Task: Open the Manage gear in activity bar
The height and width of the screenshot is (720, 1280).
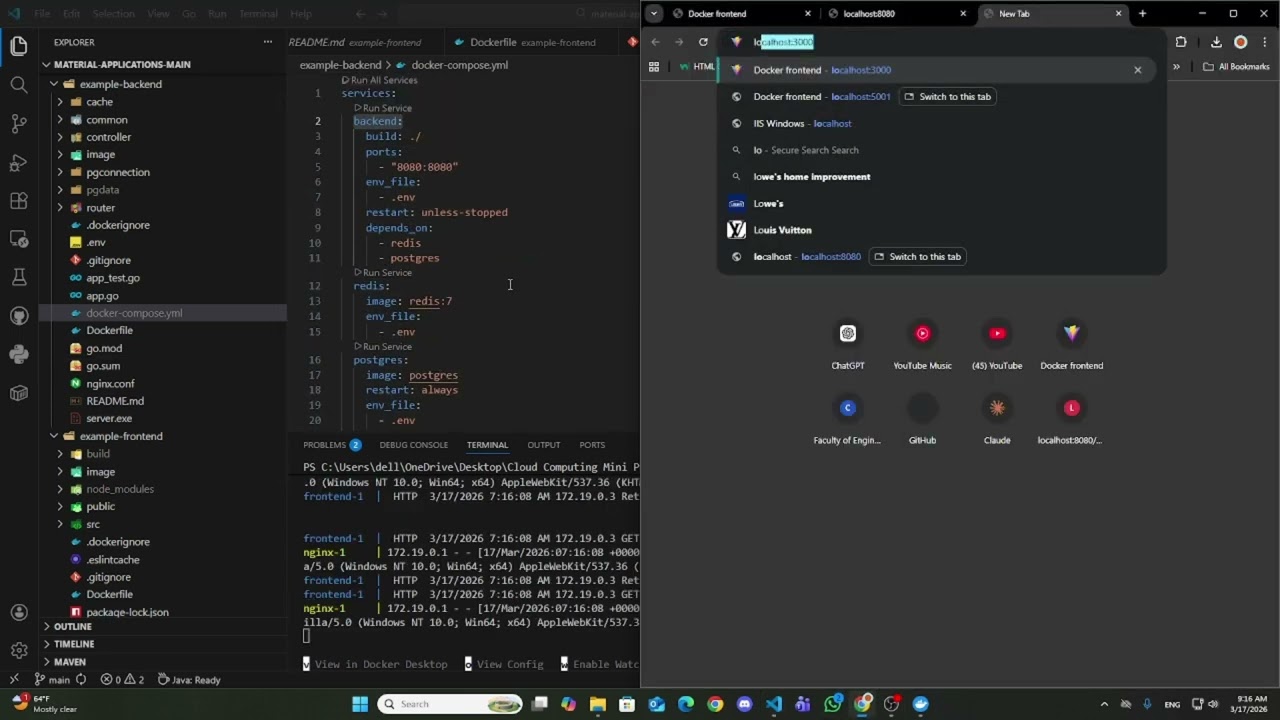Action: click(x=18, y=650)
